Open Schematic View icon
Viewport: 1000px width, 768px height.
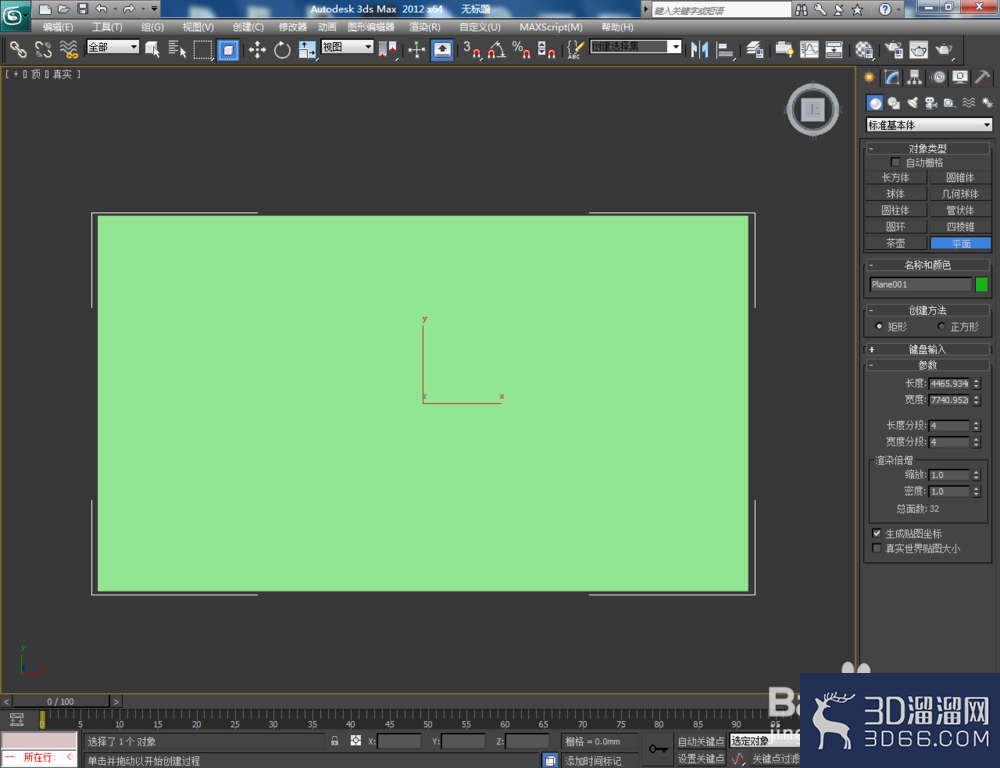[834, 49]
